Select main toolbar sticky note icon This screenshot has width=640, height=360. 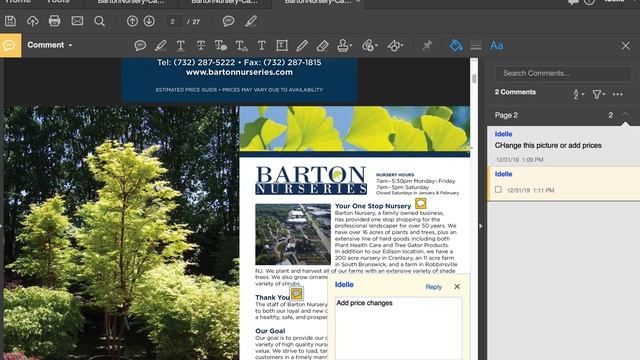[x=228, y=21]
